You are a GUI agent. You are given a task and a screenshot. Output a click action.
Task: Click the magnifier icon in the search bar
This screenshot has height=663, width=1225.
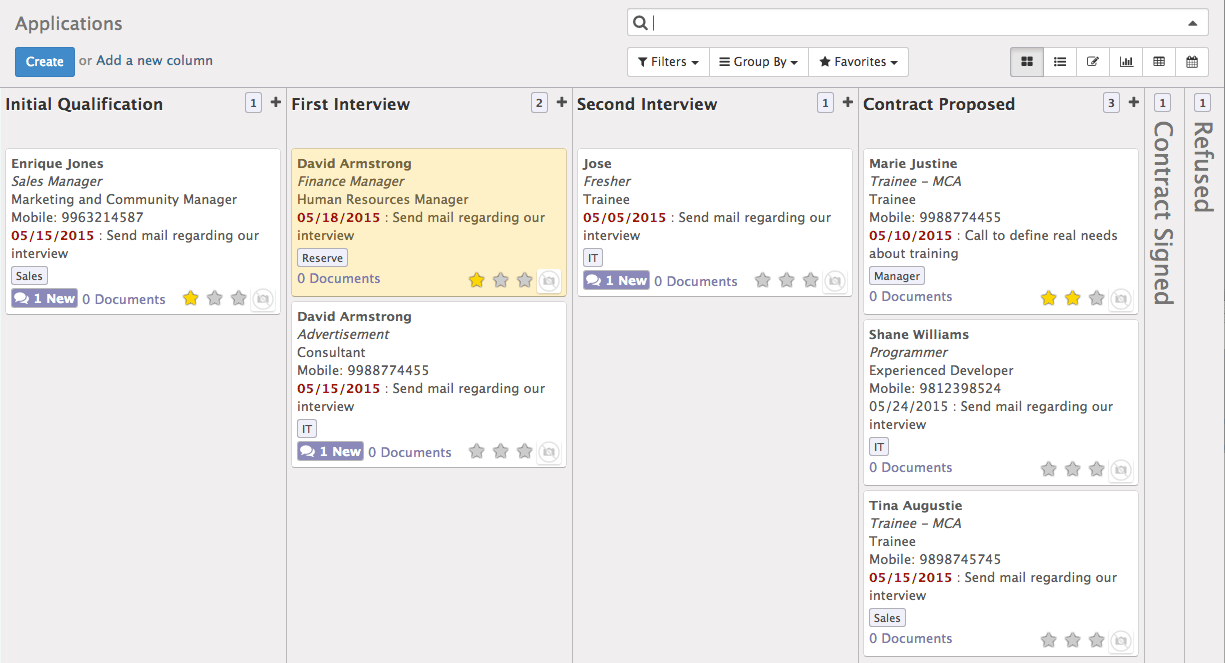(640, 21)
